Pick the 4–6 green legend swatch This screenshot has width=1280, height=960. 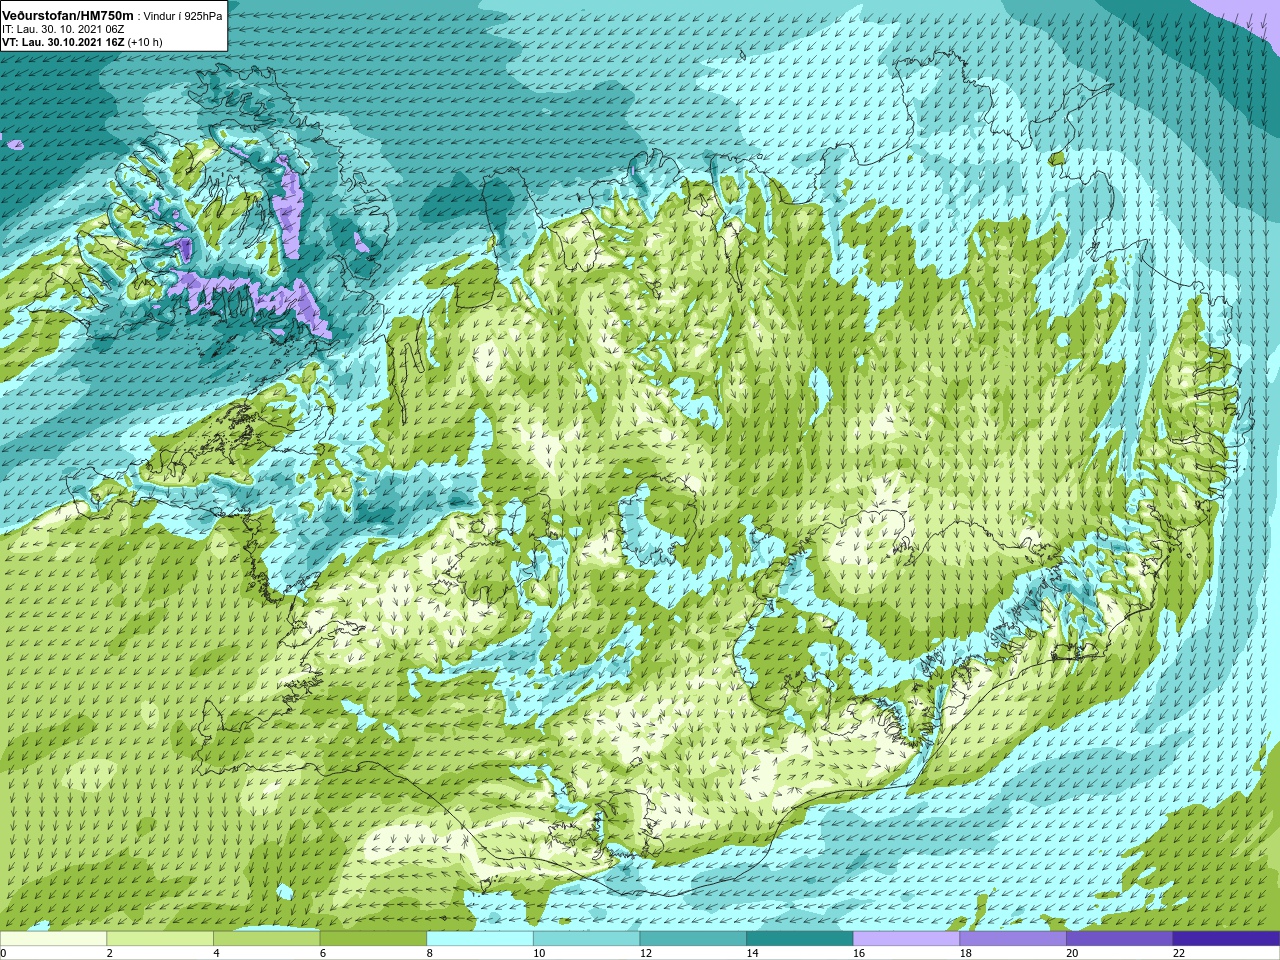click(266, 939)
